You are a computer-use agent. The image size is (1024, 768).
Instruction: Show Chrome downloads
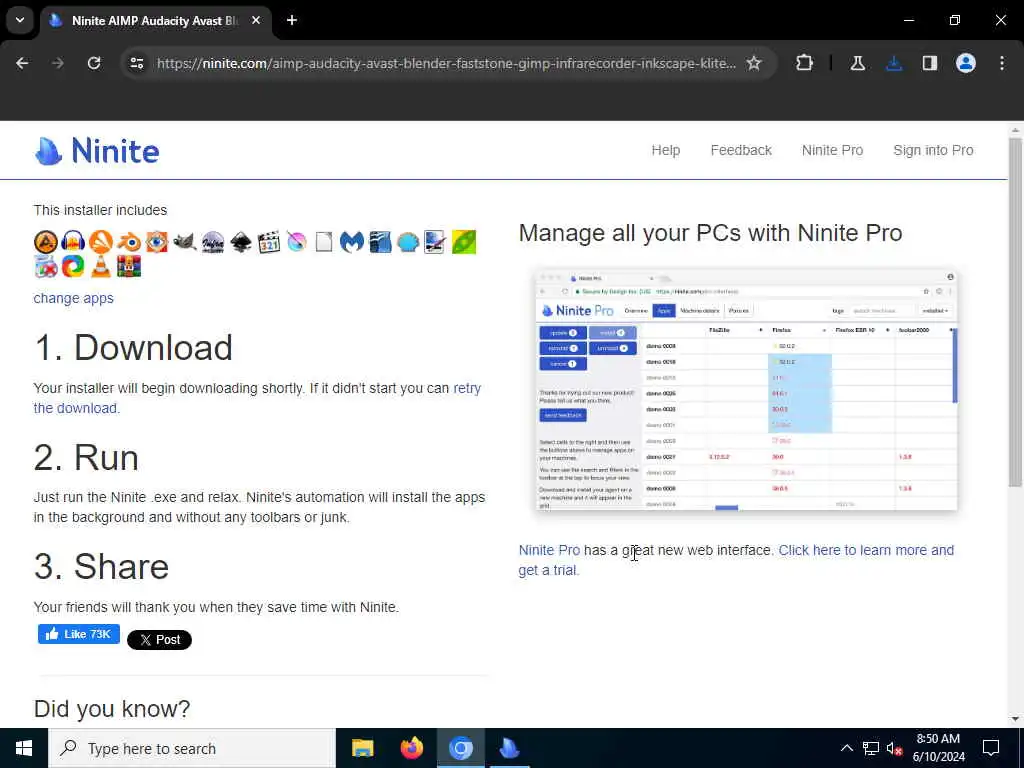coord(894,63)
